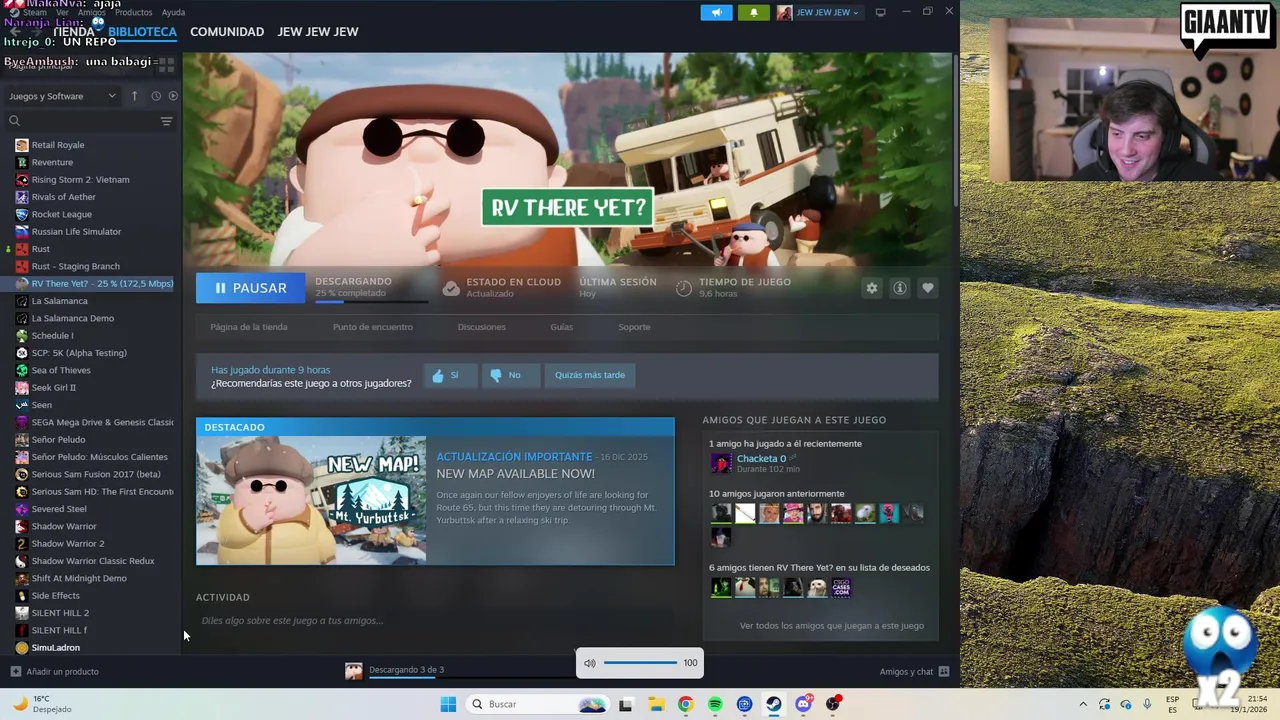This screenshot has width=1280, height=720.
Task: Select Retail Royale in library list
Action: [57, 145]
